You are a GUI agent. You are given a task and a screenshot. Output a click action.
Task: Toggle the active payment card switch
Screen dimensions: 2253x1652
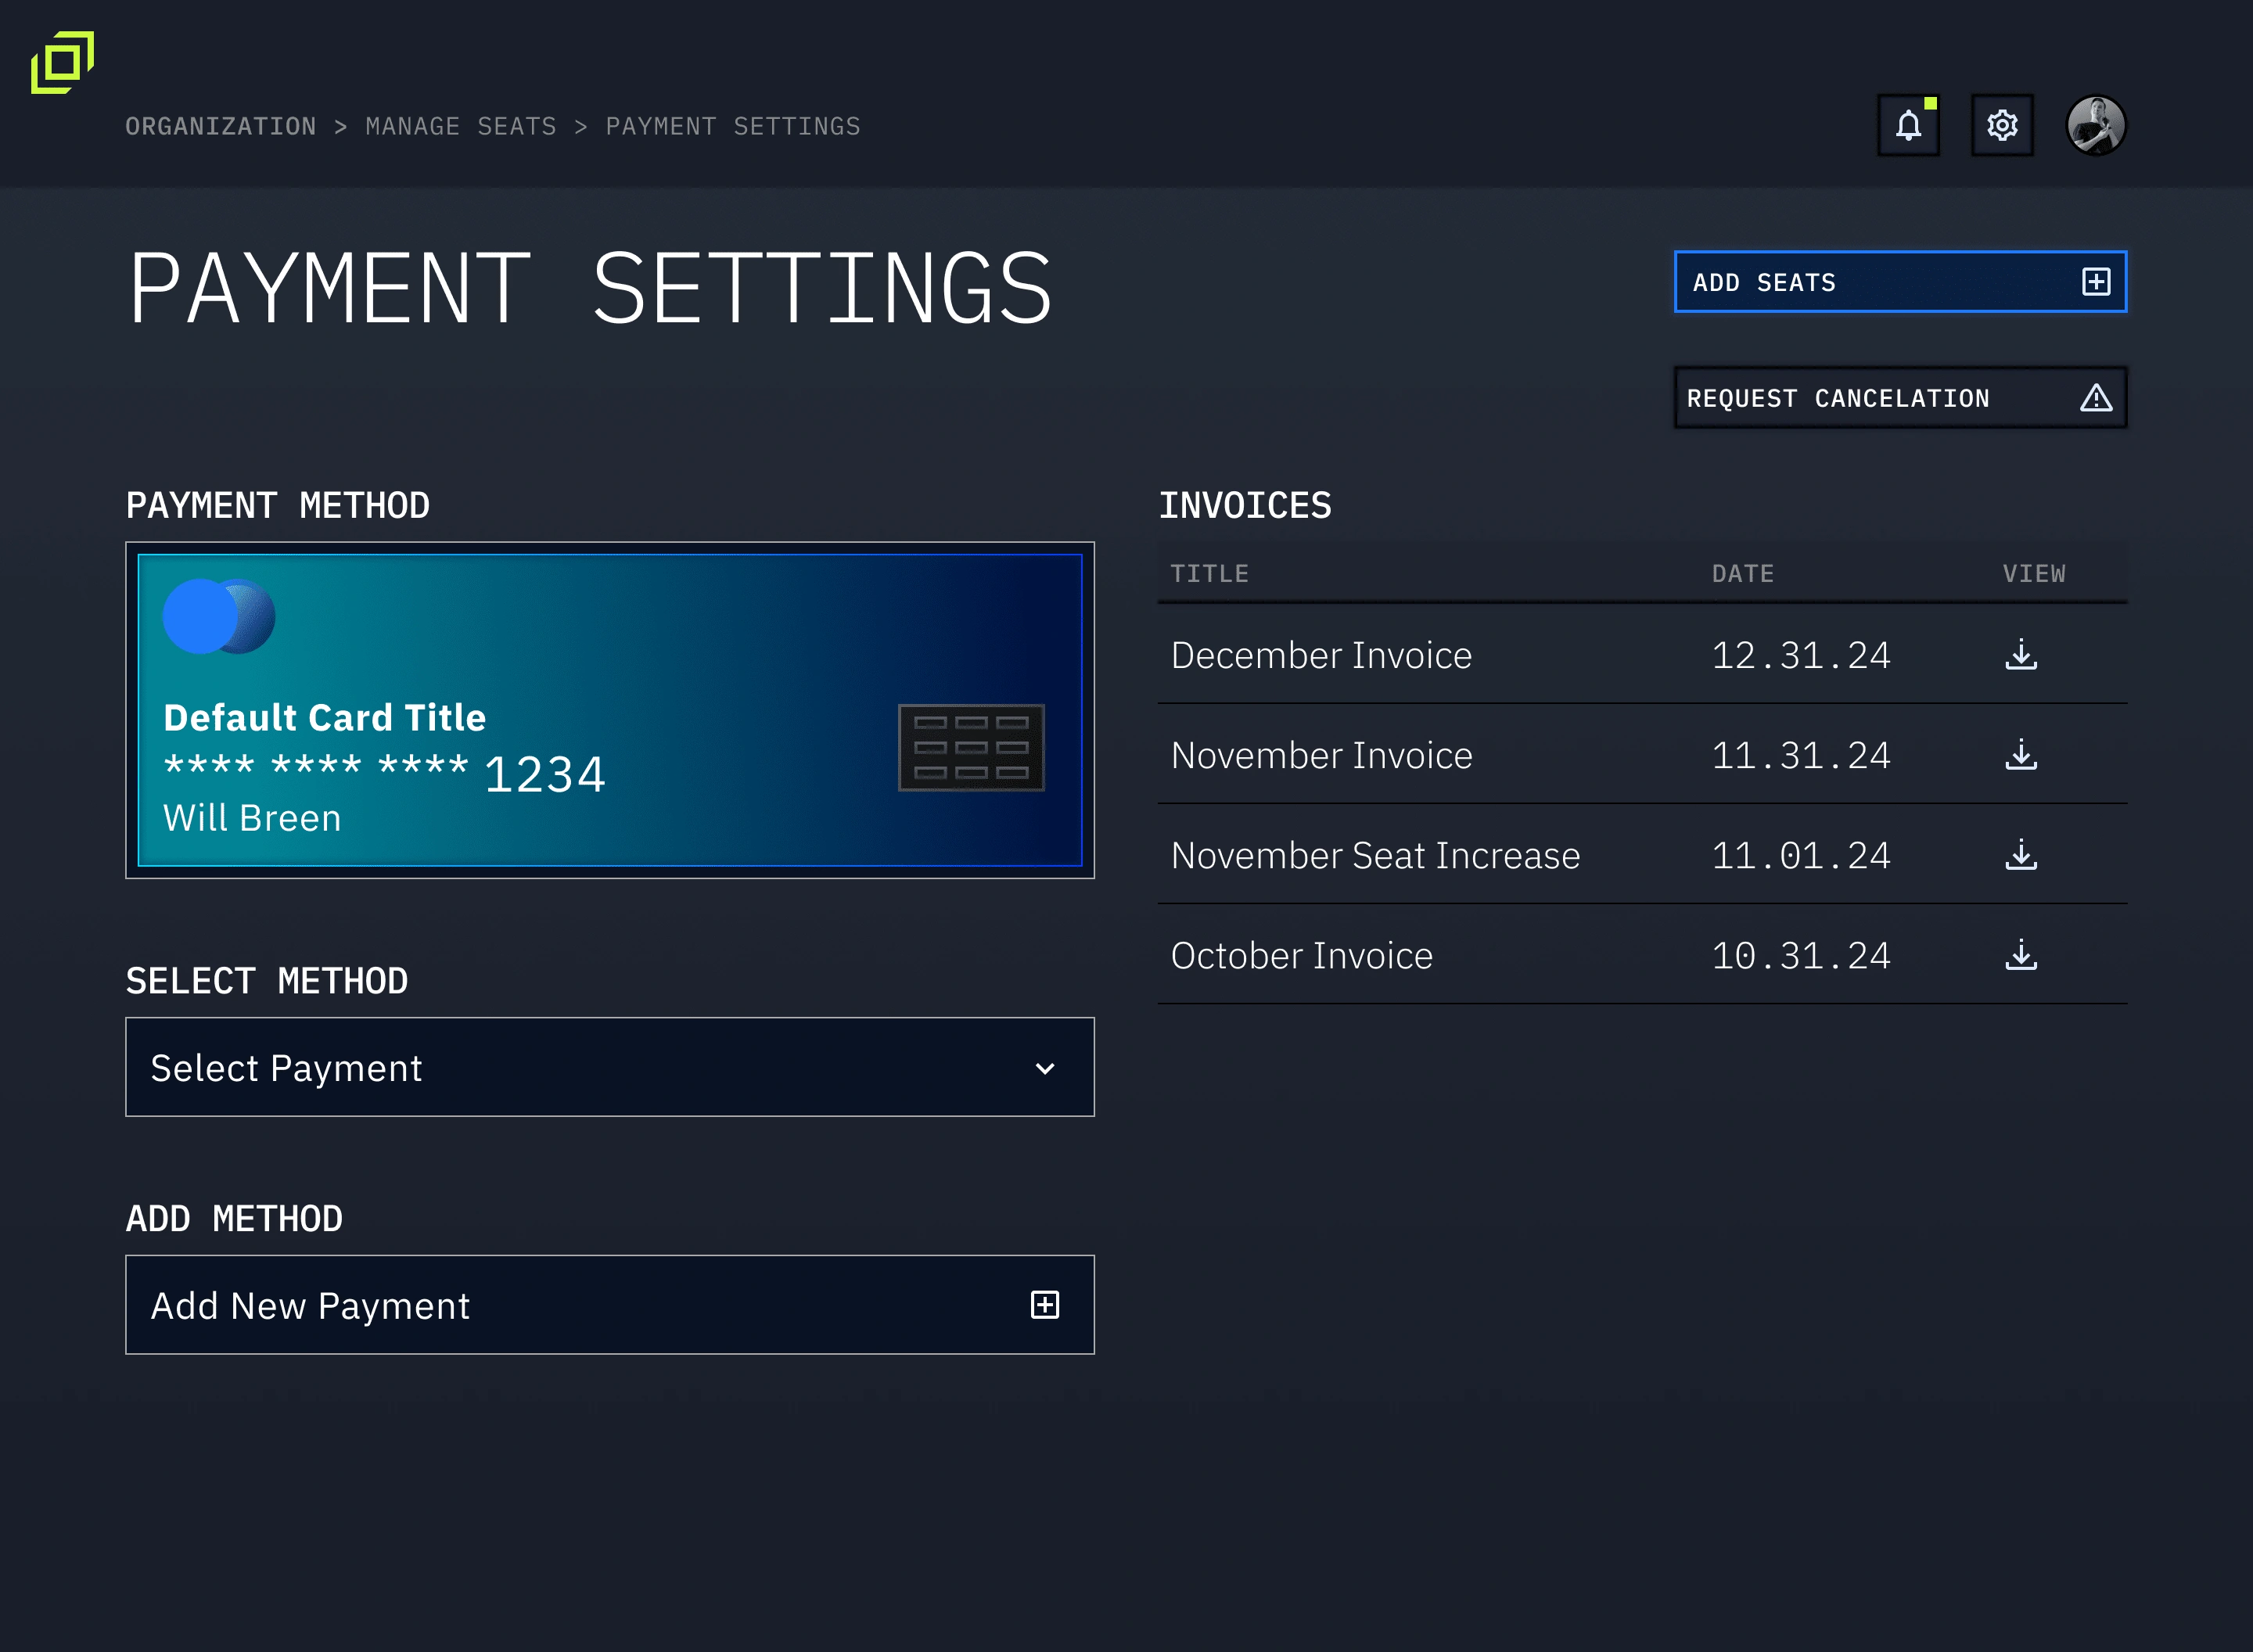[219, 613]
